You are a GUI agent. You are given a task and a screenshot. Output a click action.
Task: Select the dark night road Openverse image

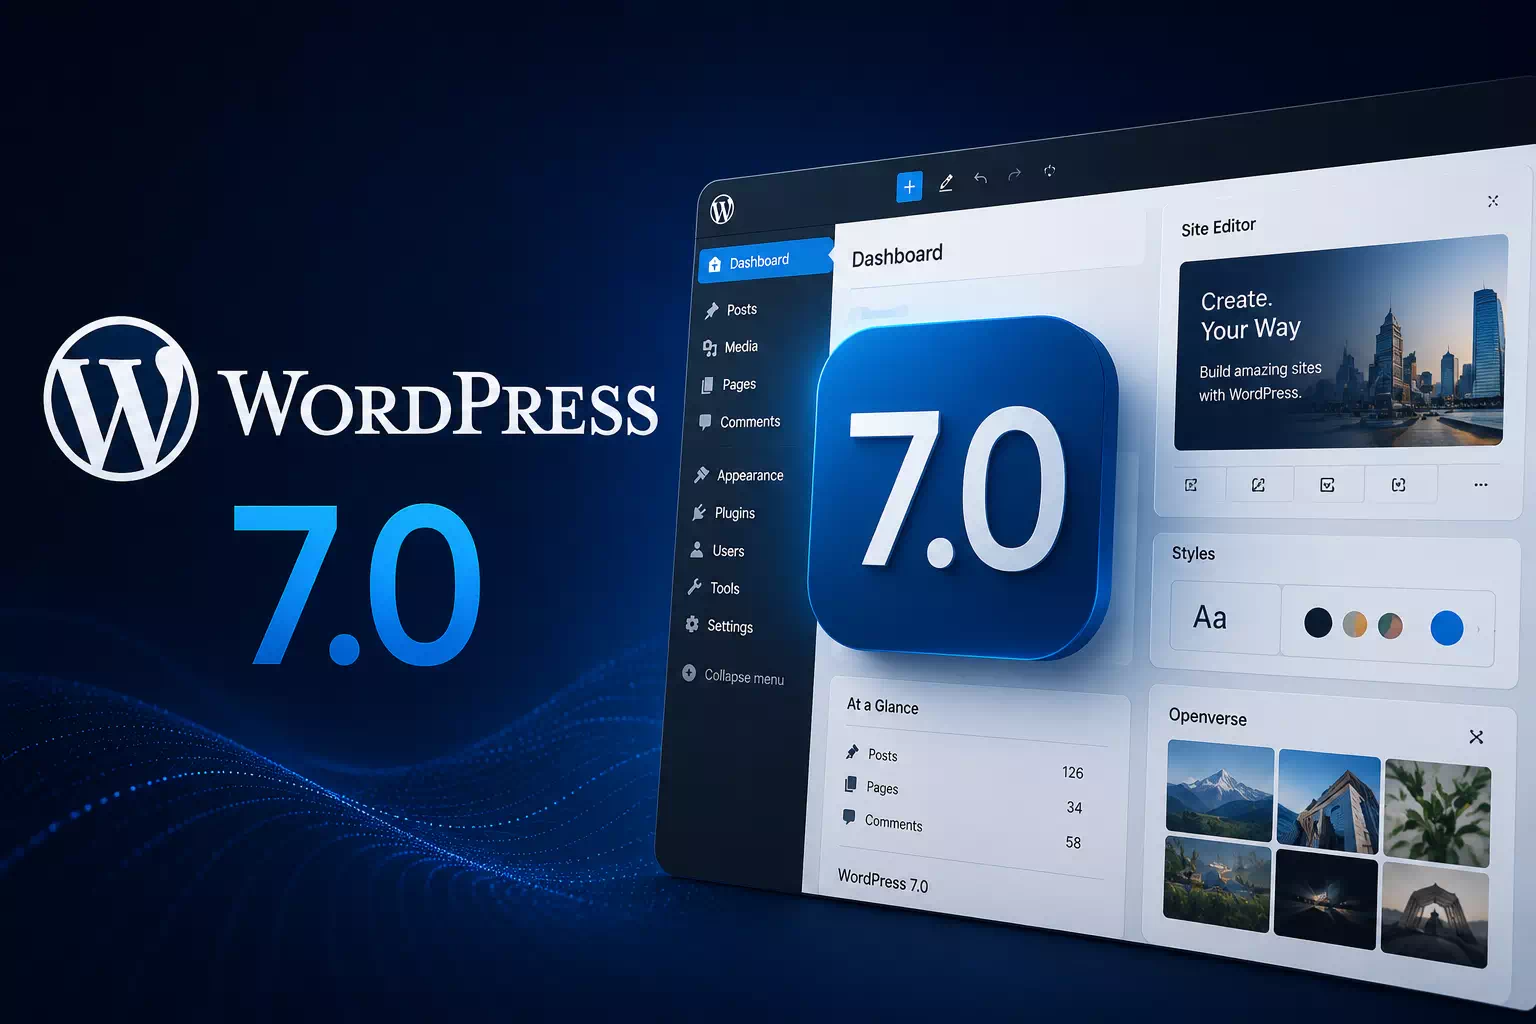click(x=1326, y=899)
